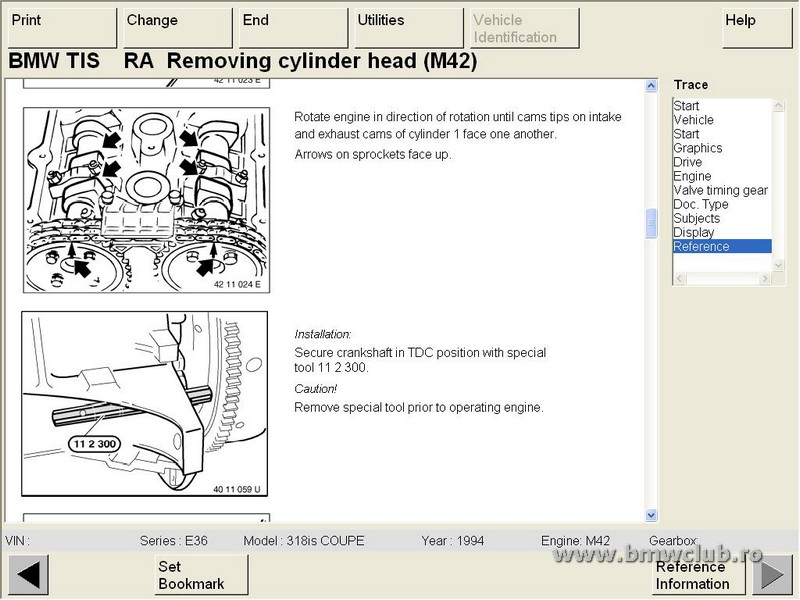The height and width of the screenshot is (600, 800).
Task: Click the Trace list scroll down arrow
Action: pos(779,264)
